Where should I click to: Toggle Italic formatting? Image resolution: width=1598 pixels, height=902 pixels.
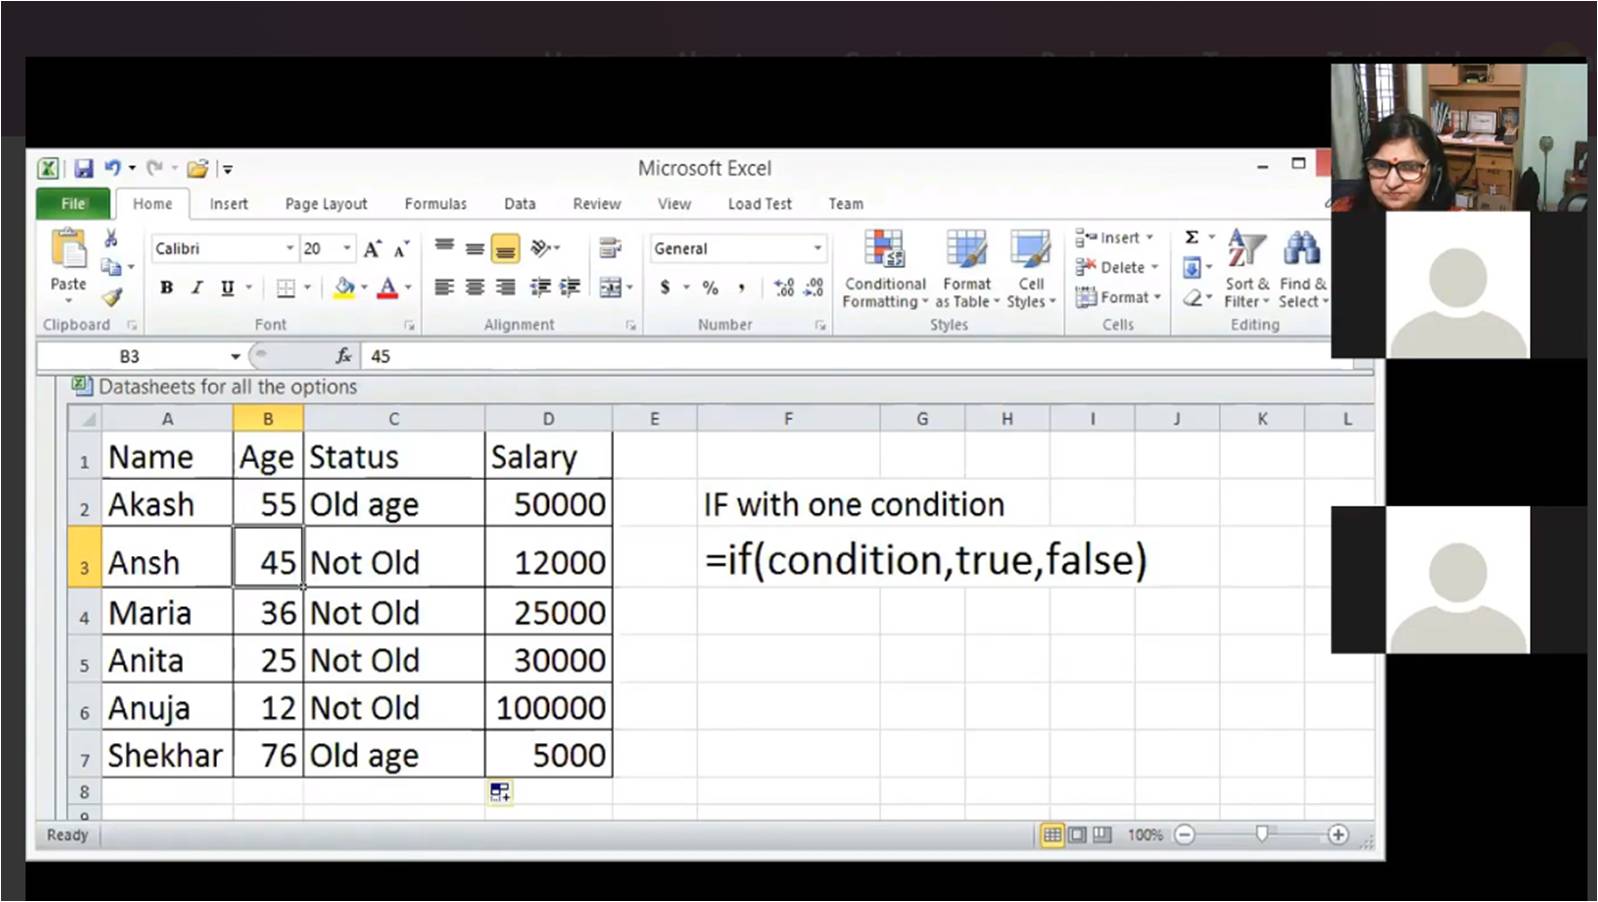196,288
